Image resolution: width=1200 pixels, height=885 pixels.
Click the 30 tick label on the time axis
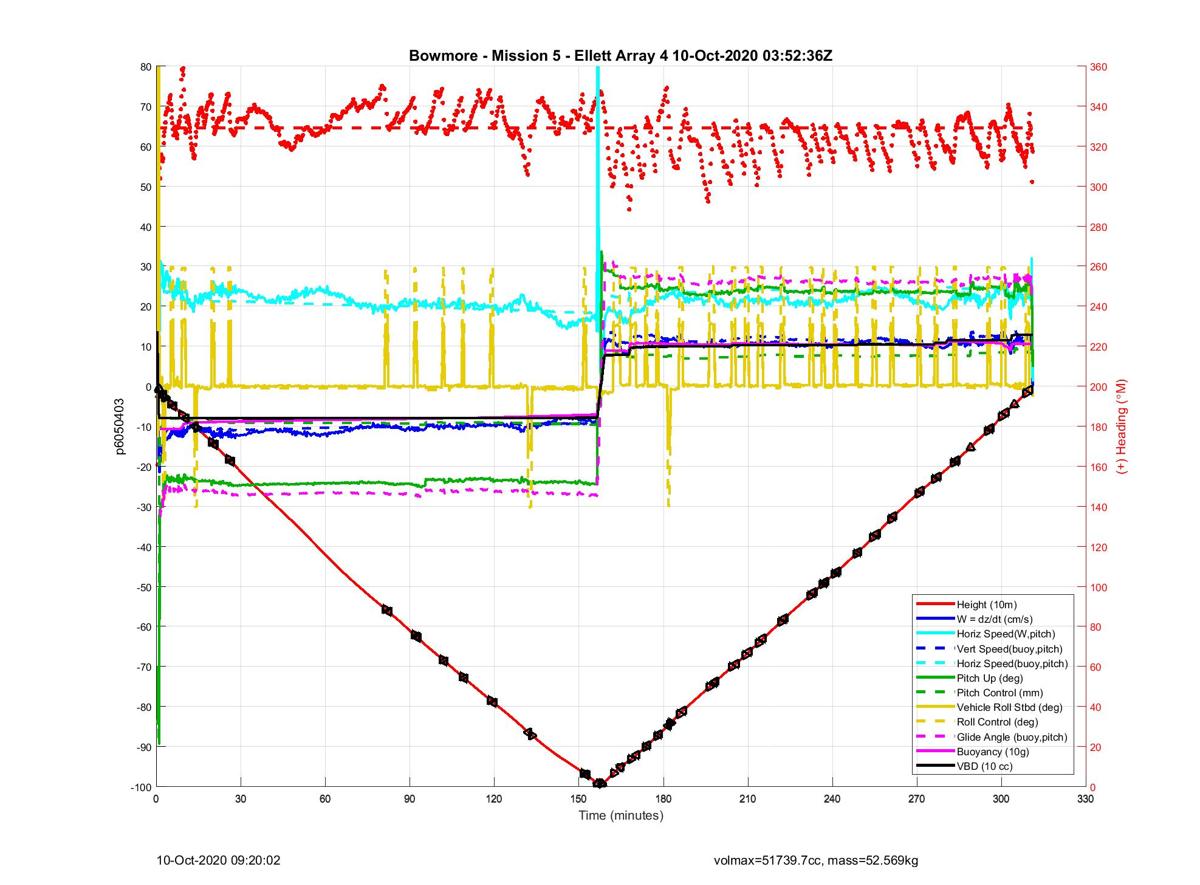click(240, 800)
